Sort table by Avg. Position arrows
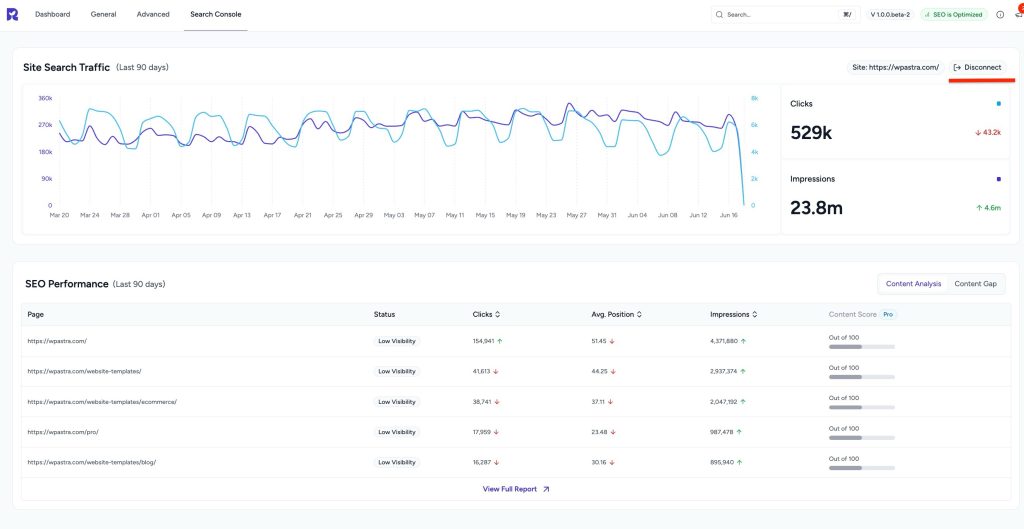Screen dimensions: 1024x529 [x=639, y=314]
